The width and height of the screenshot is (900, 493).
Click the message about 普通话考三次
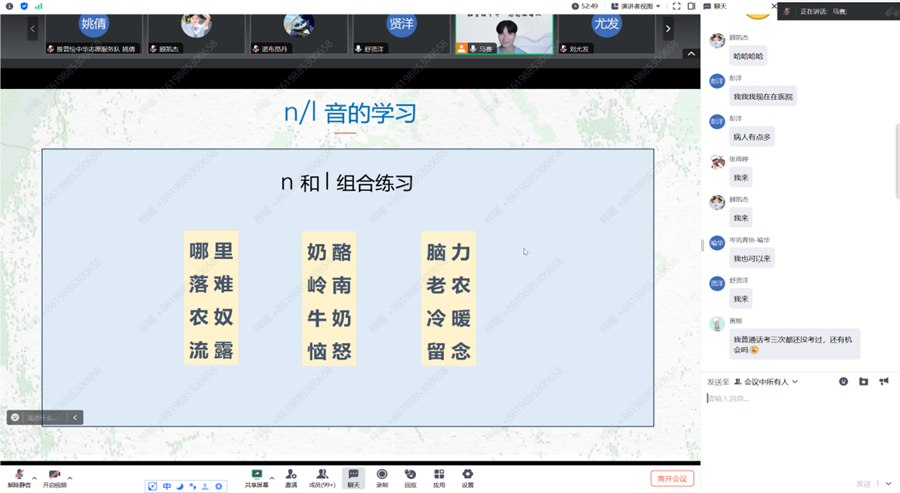pyautogui.click(x=794, y=344)
